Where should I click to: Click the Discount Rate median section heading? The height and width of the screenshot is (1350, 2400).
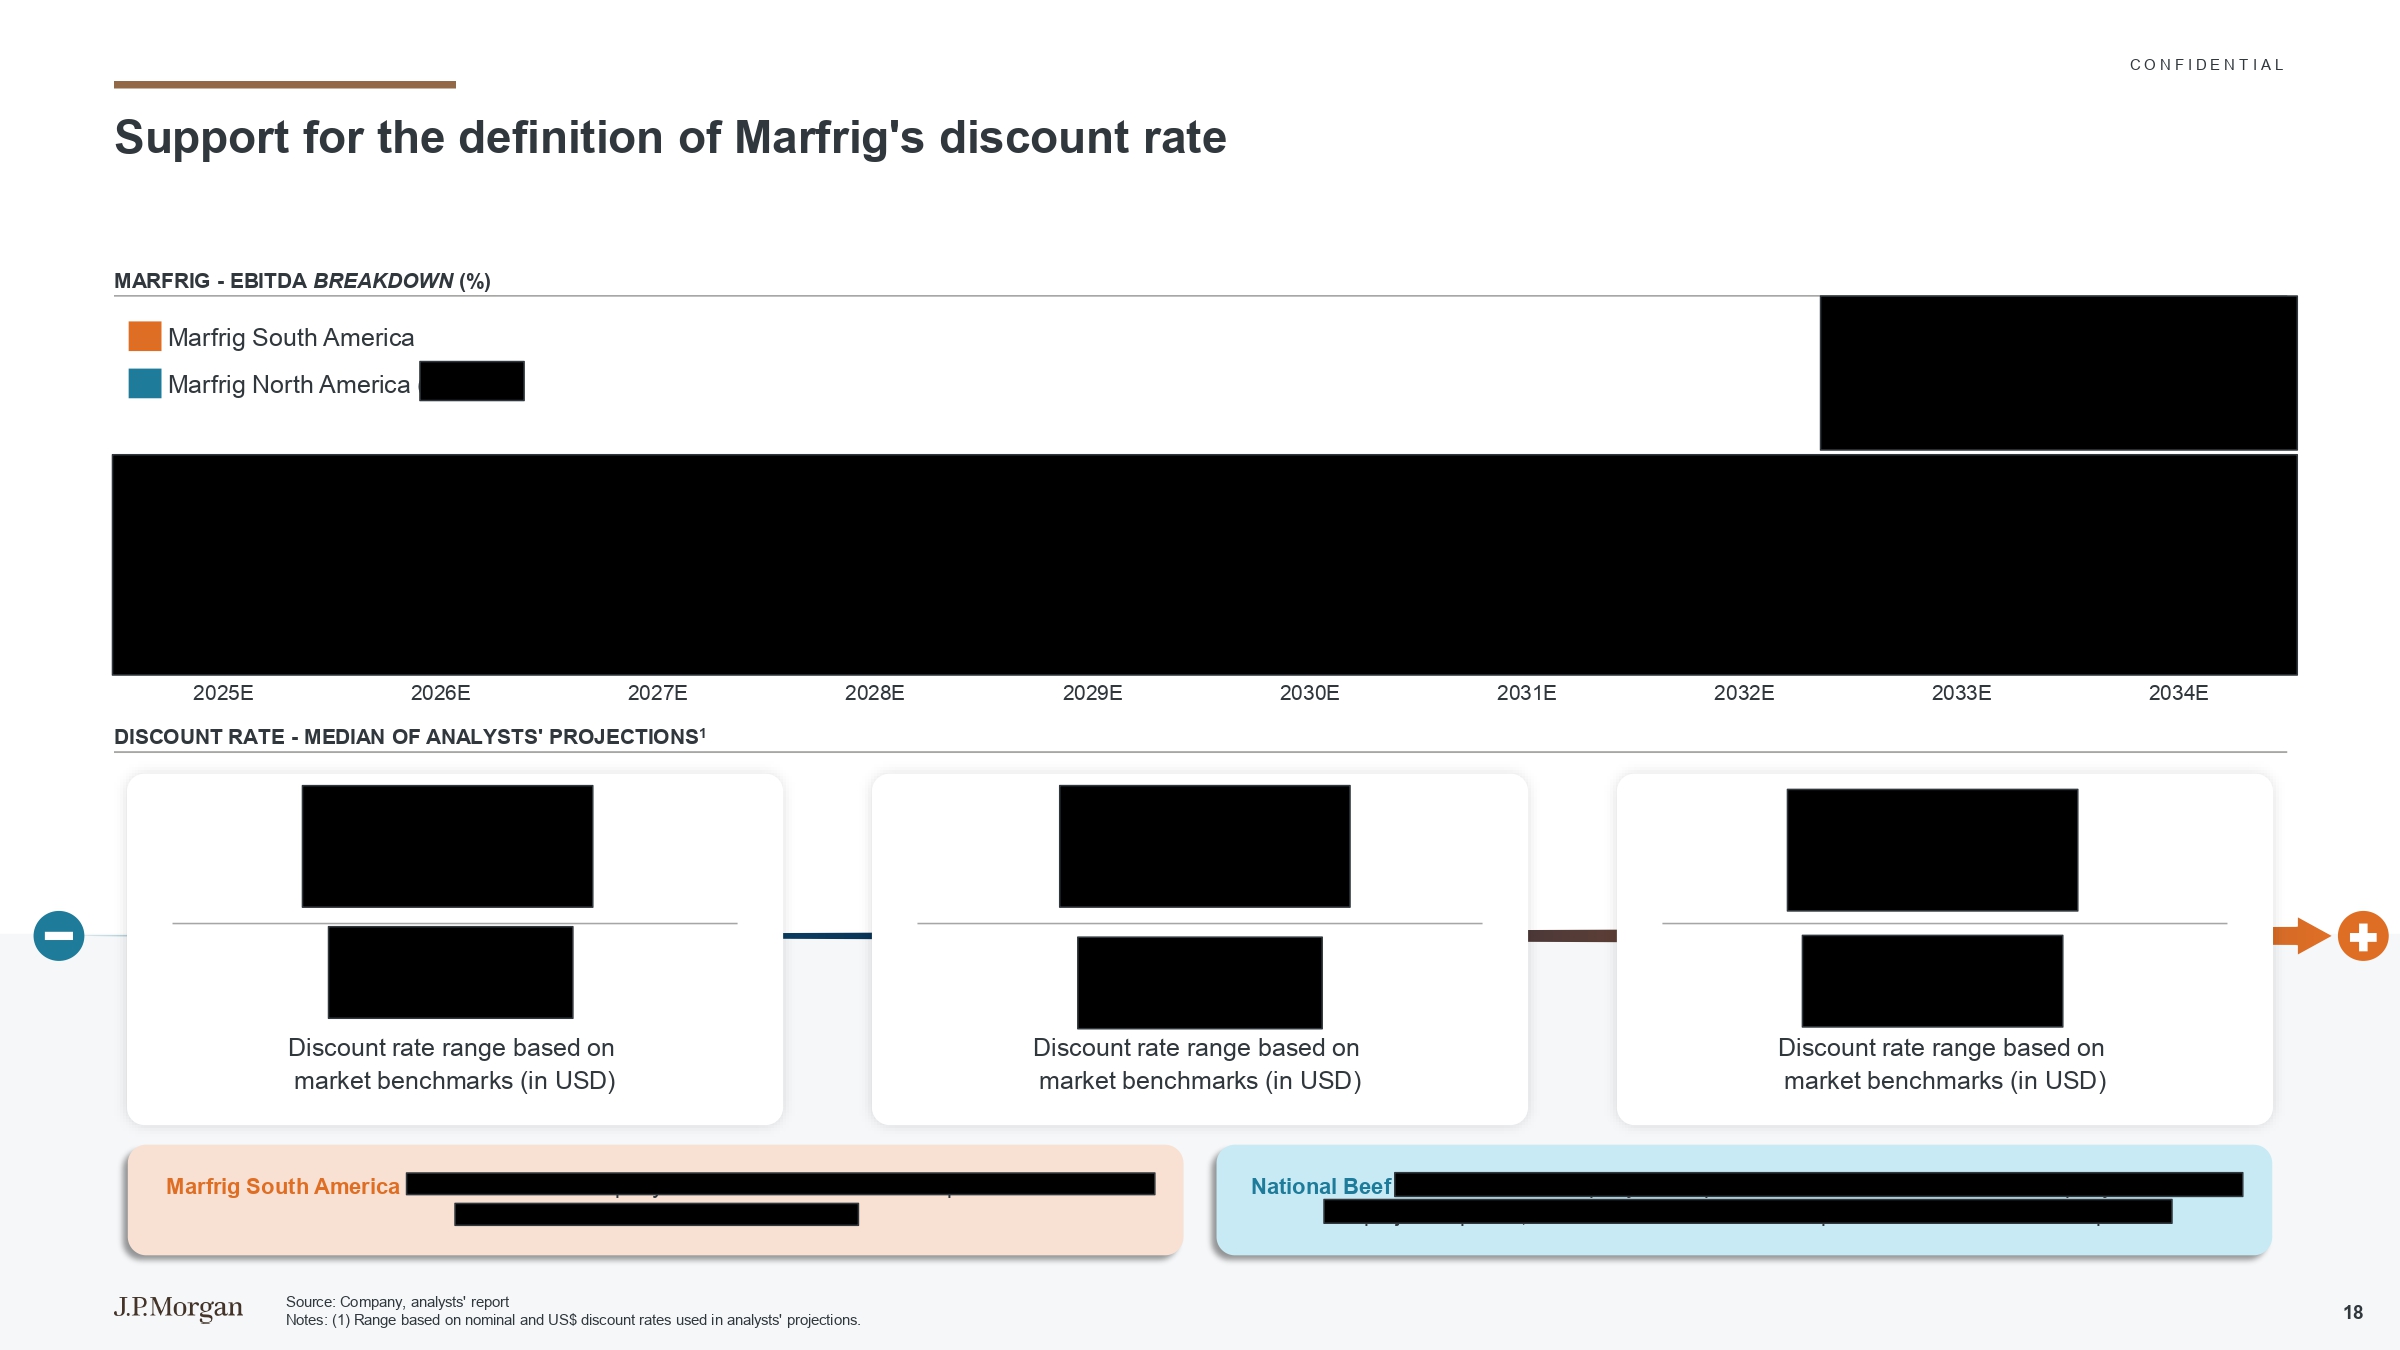coord(410,737)
